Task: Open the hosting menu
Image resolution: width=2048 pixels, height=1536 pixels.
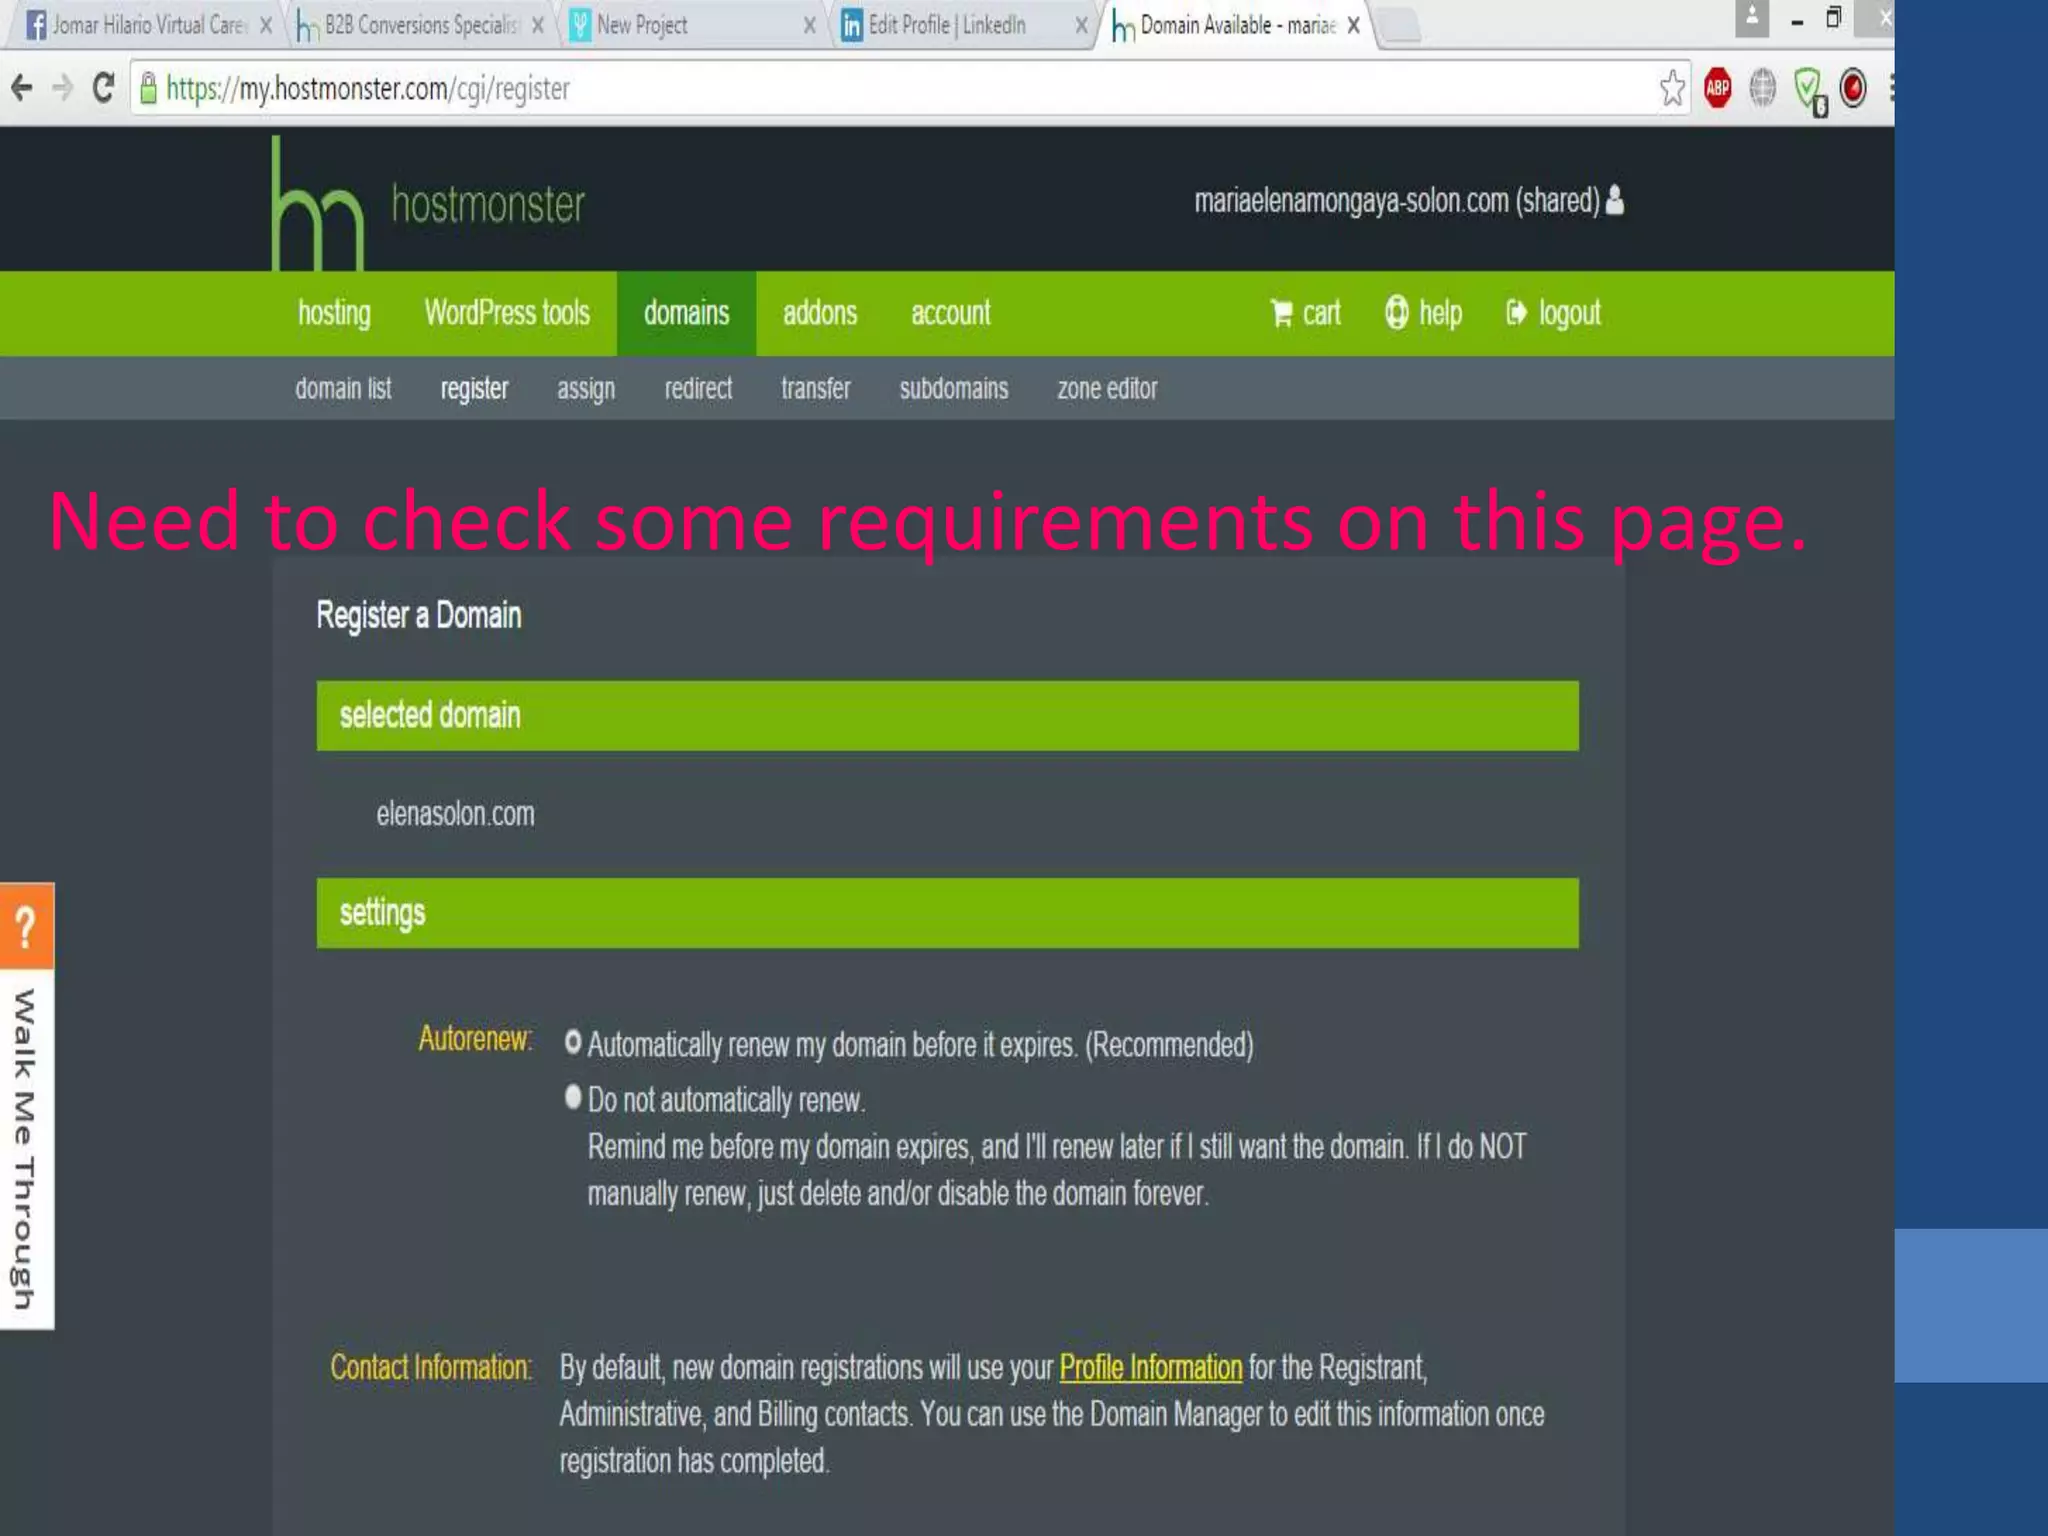Action: click(334, 313)
